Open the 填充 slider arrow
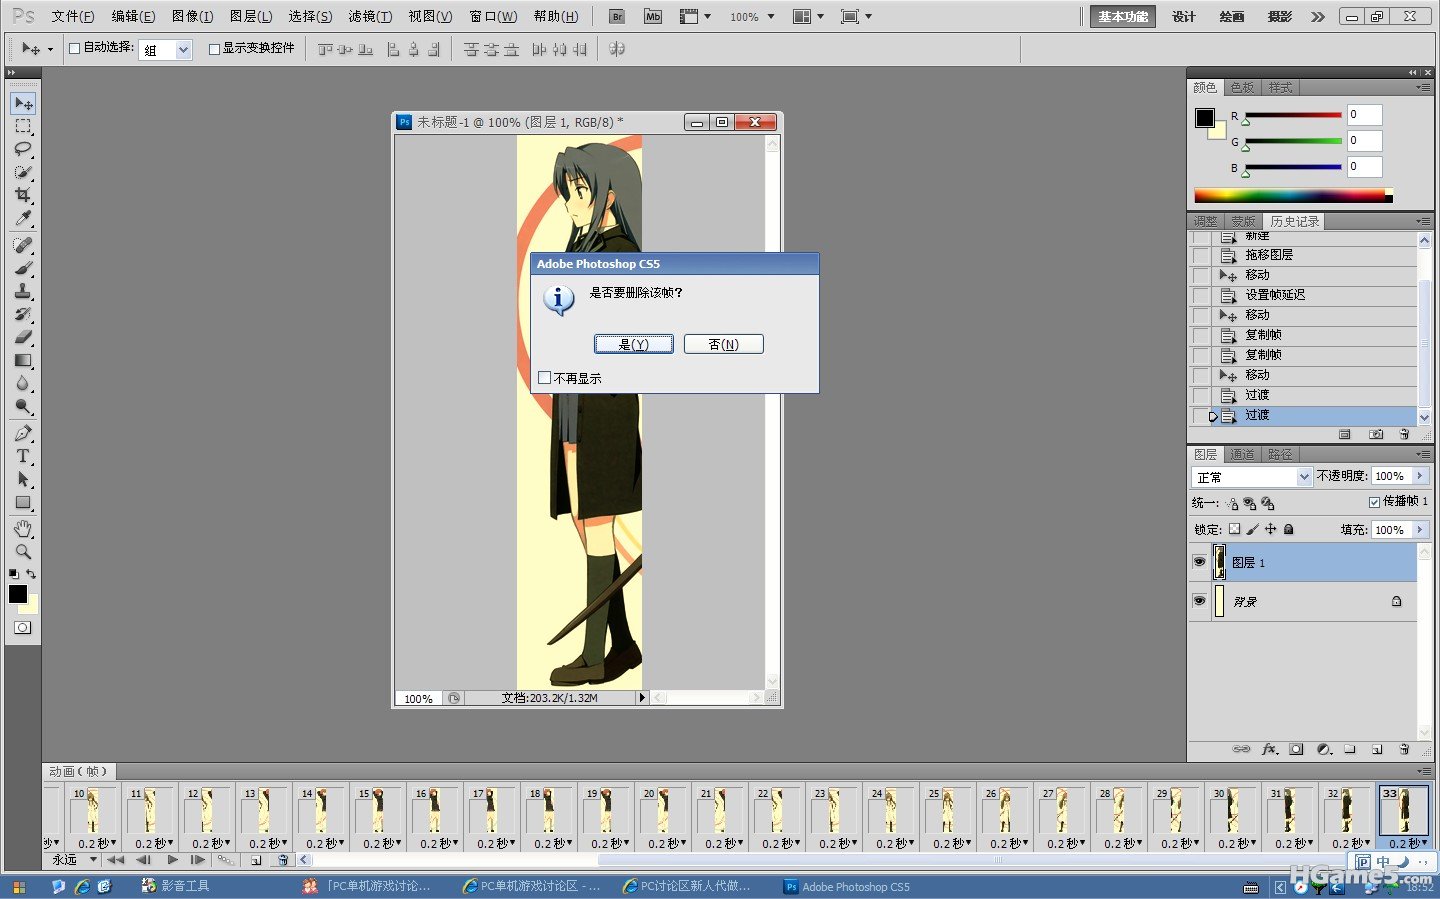 [x=1420, y=529]
